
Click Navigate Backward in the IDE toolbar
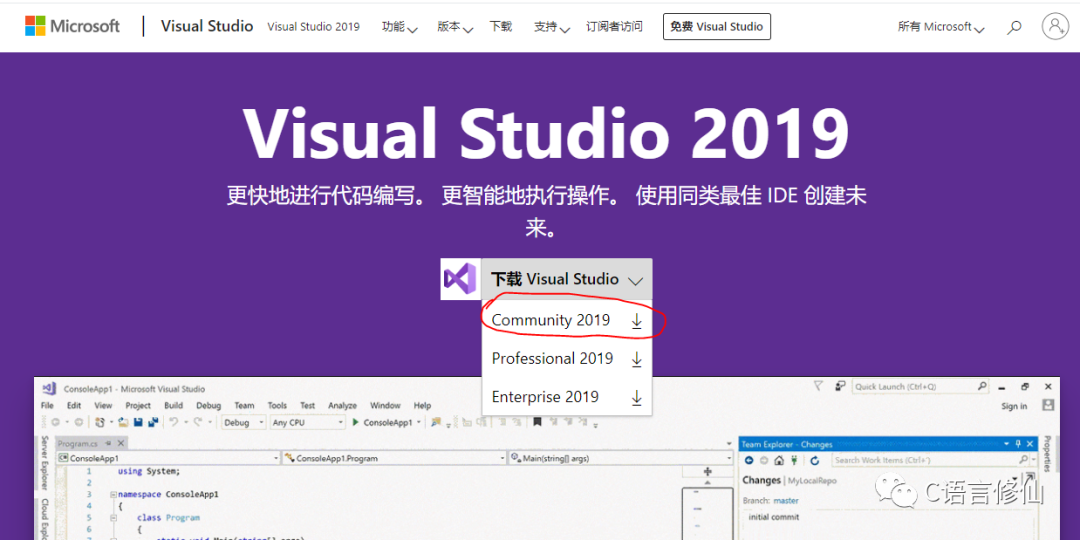[x=56, y=422]
